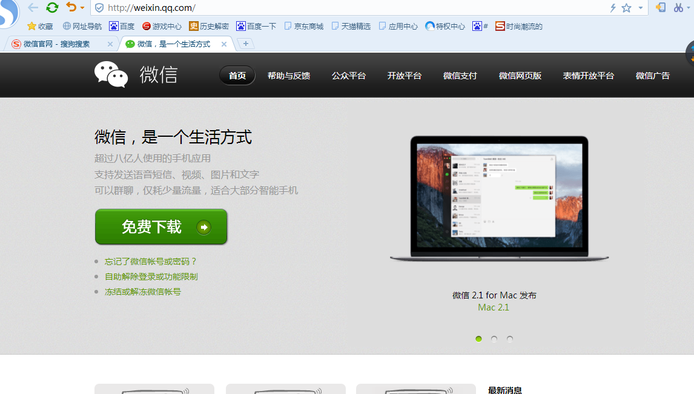Click the orange sidebar panel icon
Viewport: 694px width, 394px height.
pyautogui.click(x=660, y=8)
